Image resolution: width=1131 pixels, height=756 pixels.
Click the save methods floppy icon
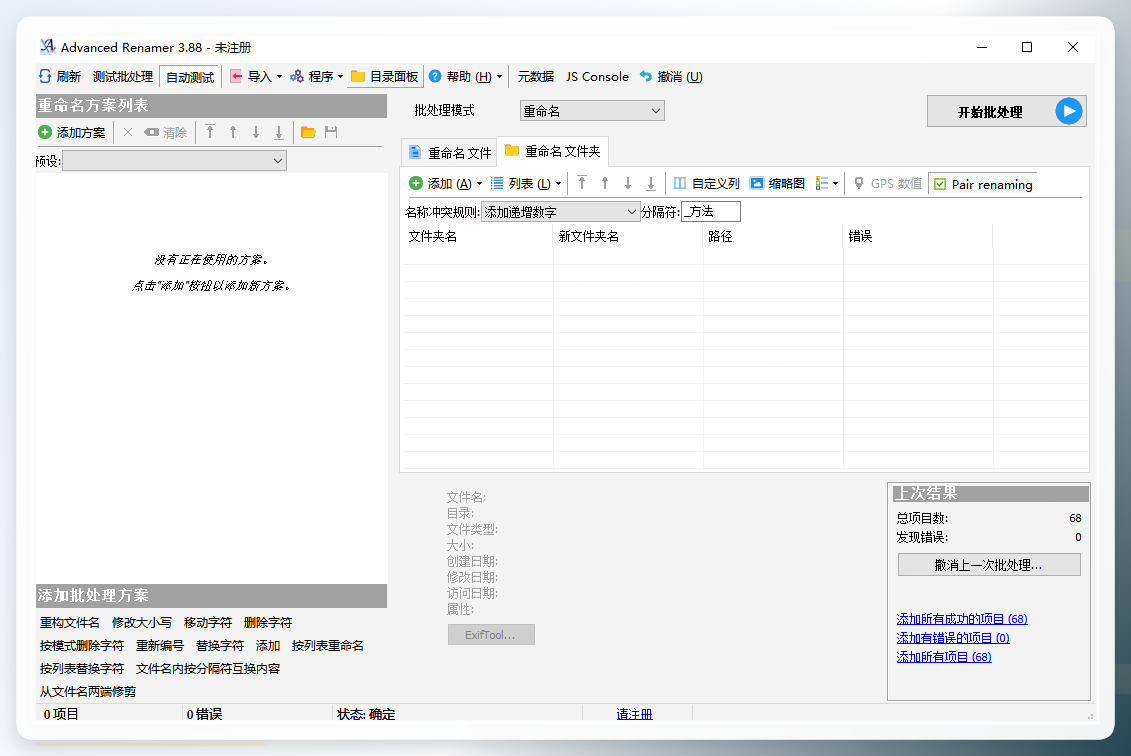331,132
